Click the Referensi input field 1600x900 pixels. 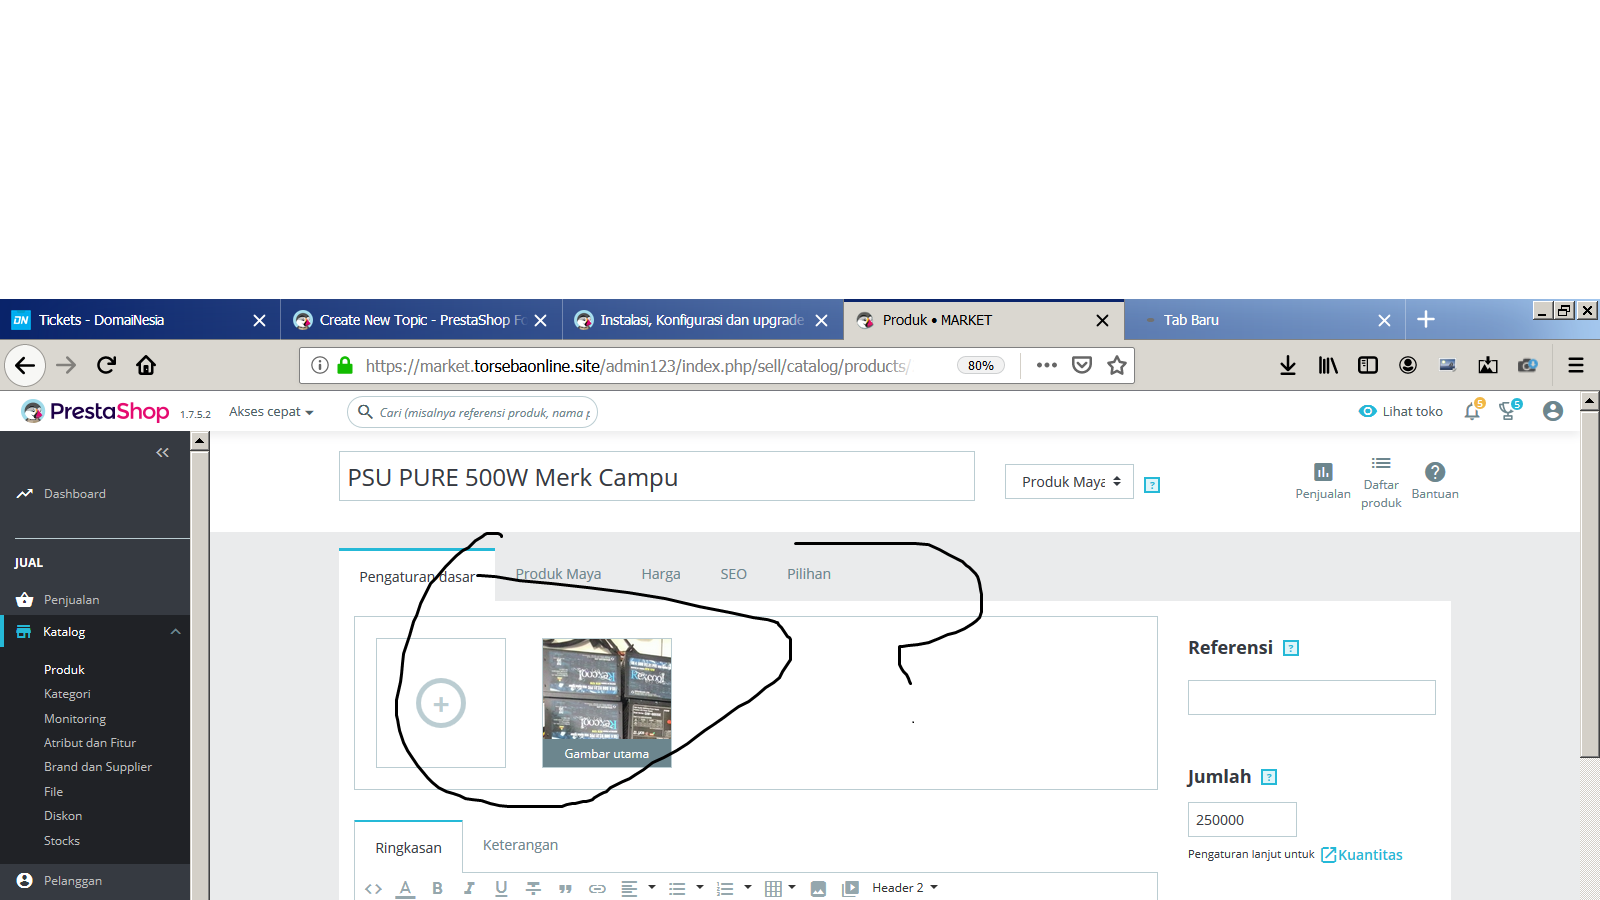click(1312, 698)
